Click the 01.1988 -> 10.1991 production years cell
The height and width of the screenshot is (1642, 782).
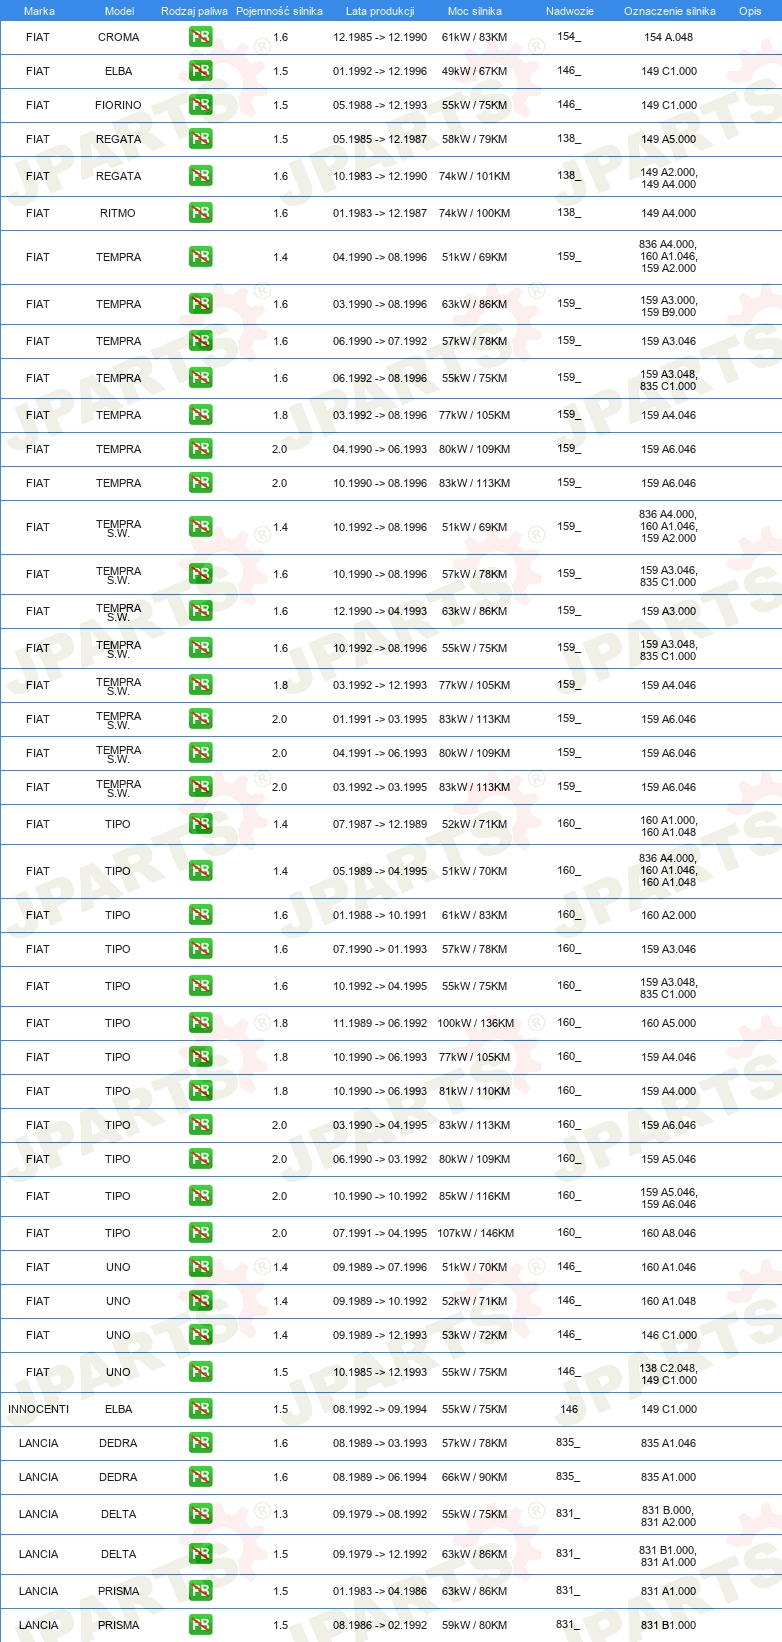(380, 915)
